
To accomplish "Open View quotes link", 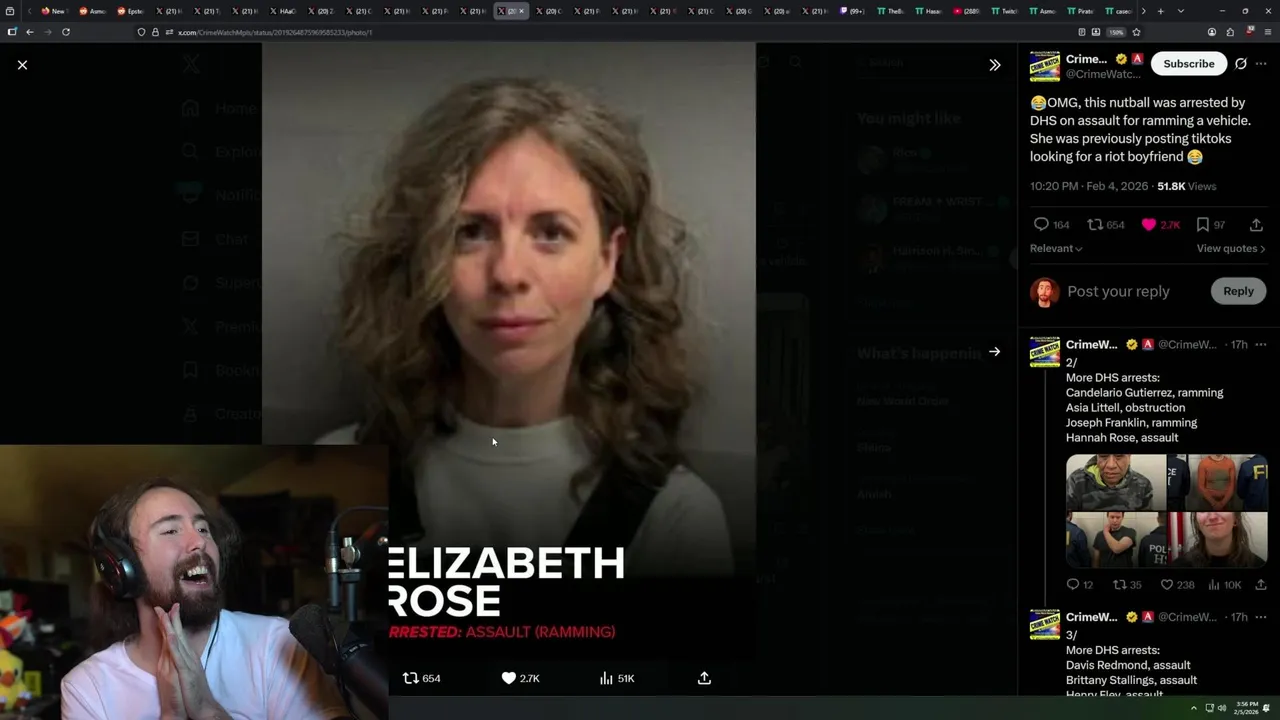I will 1231,248.
